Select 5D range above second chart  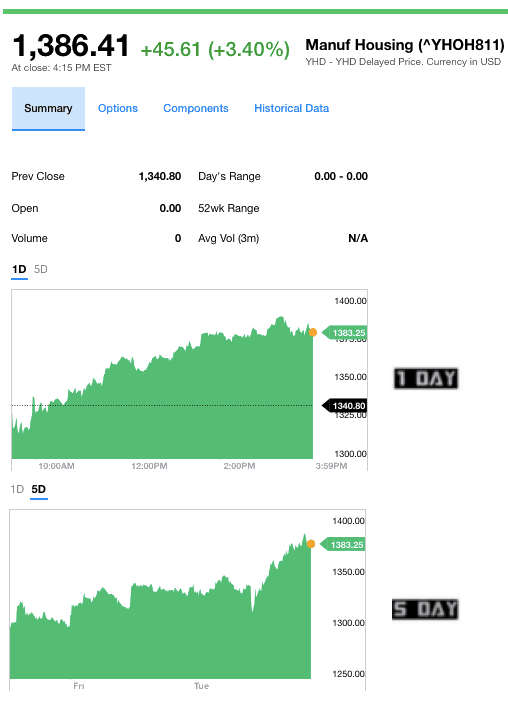(x=39, y=490)
